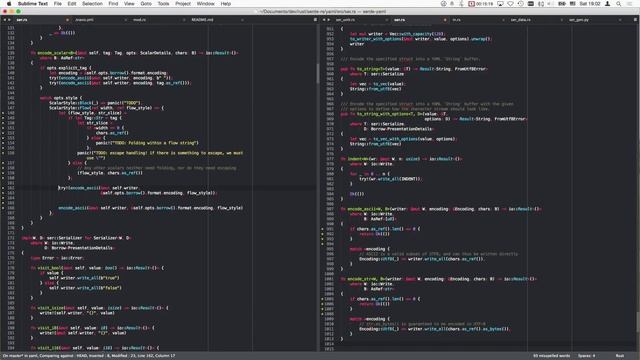Go to previous tab arrow in right pane
The width and height of the screenshot is (640, 360).
(324, 20)
